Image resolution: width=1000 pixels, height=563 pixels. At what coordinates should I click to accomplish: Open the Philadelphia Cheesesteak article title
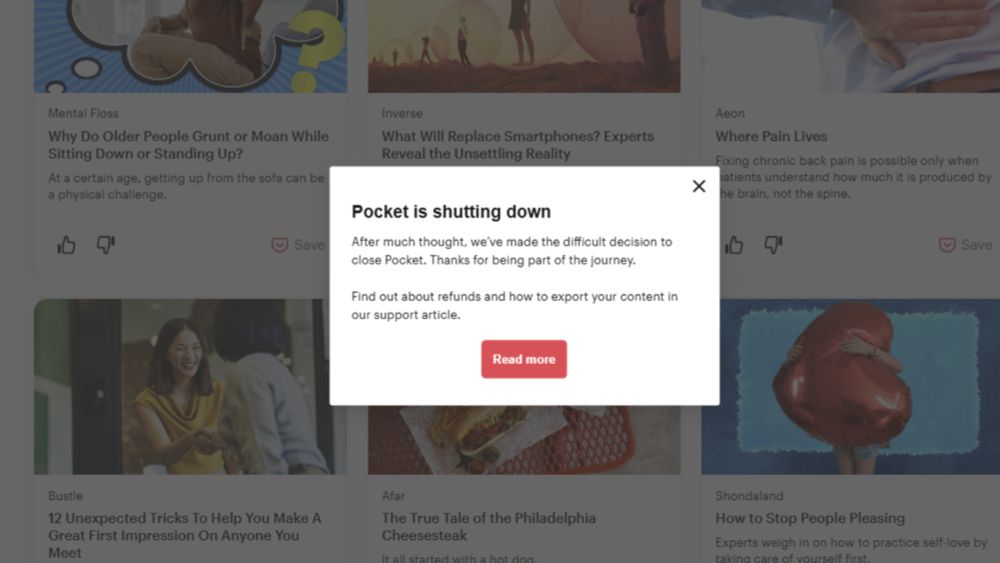pyautogui.click(x=489, y=527)
